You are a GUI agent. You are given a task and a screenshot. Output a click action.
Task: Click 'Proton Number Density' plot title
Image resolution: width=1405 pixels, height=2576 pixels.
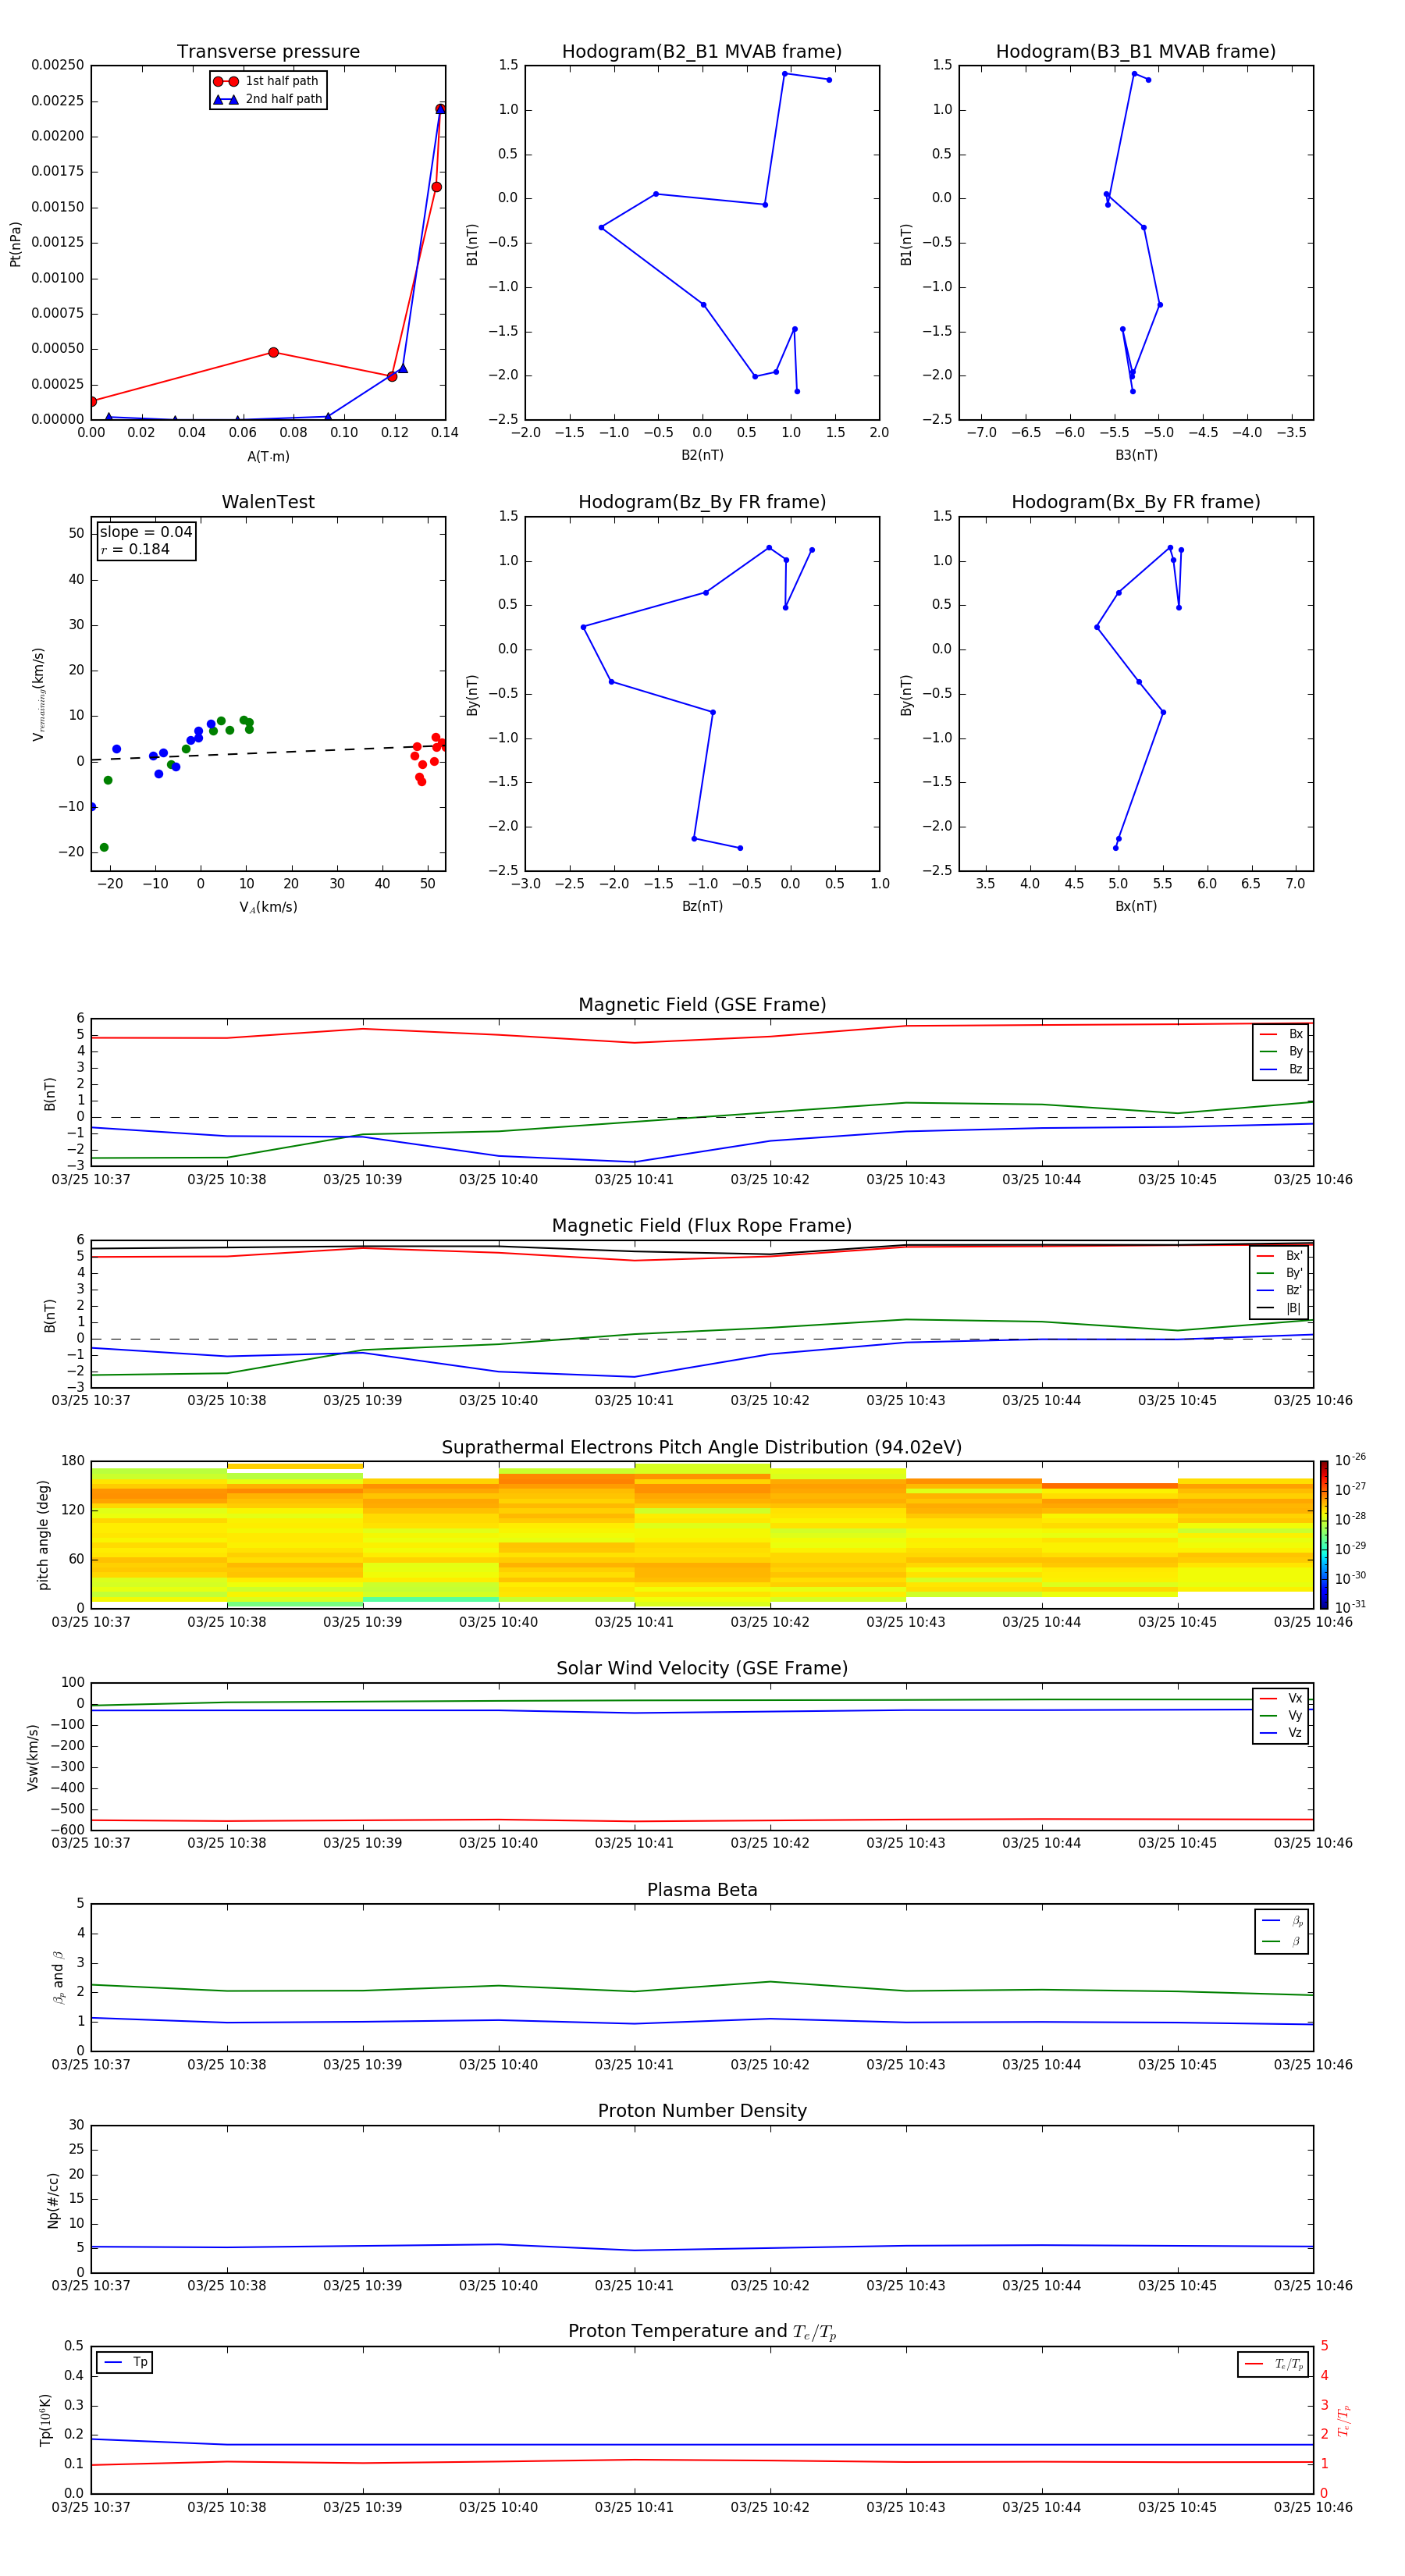[702, 2111]
